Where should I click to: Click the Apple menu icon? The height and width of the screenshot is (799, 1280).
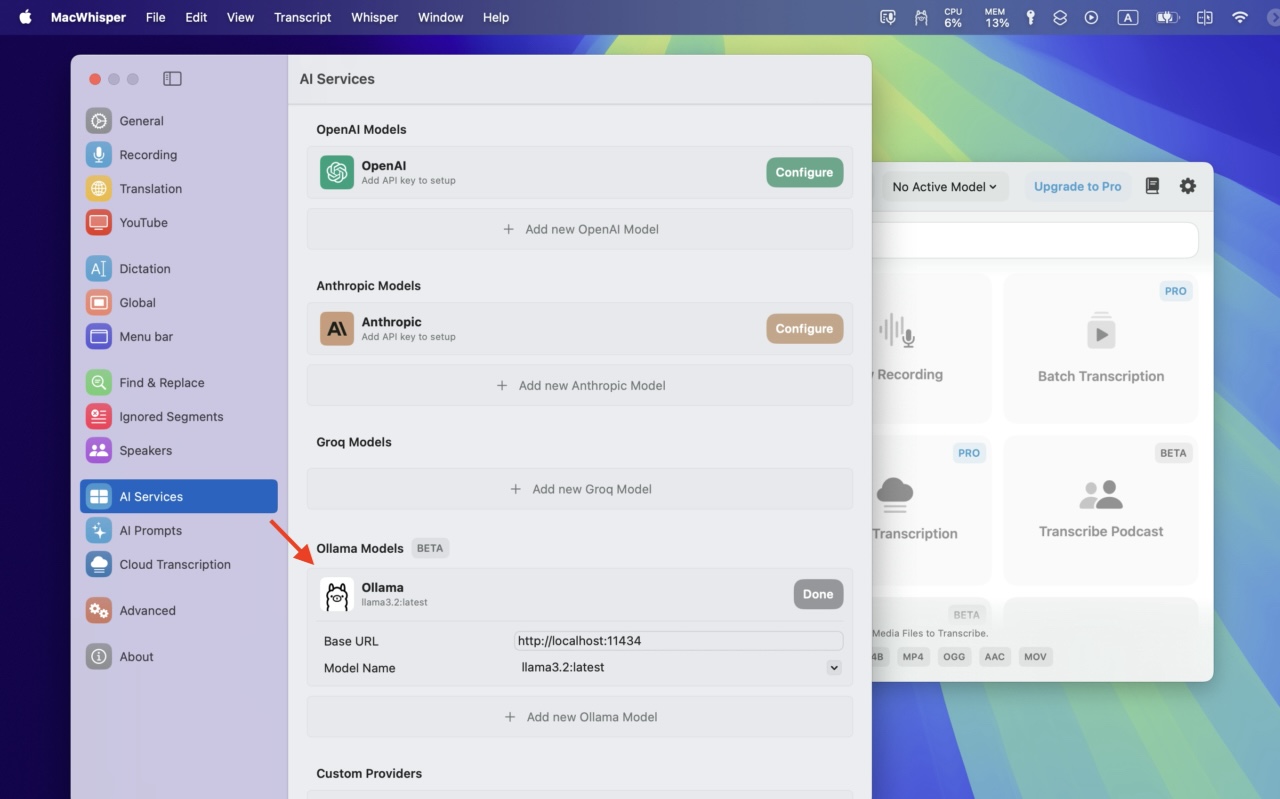pos(25,17)
